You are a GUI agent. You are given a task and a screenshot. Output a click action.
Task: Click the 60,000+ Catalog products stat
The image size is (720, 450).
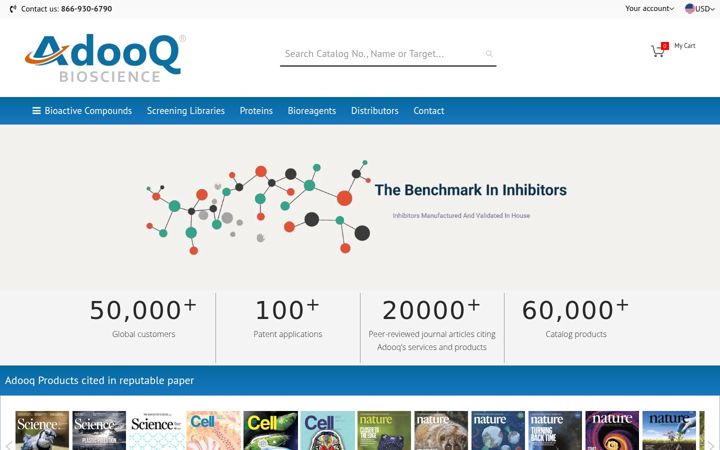click(576, 319)
